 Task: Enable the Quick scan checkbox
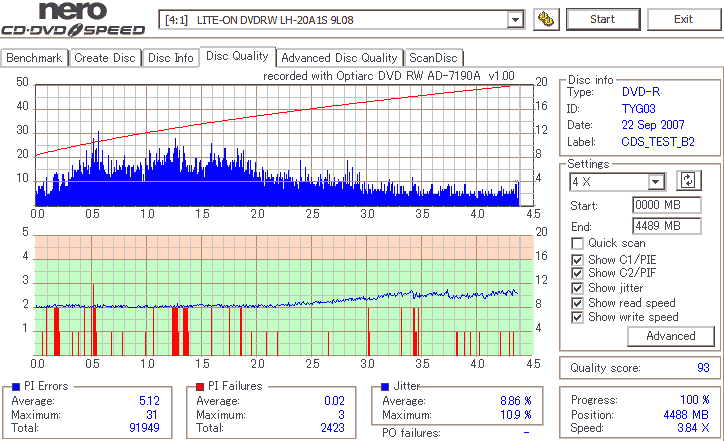tap(577, 243)
